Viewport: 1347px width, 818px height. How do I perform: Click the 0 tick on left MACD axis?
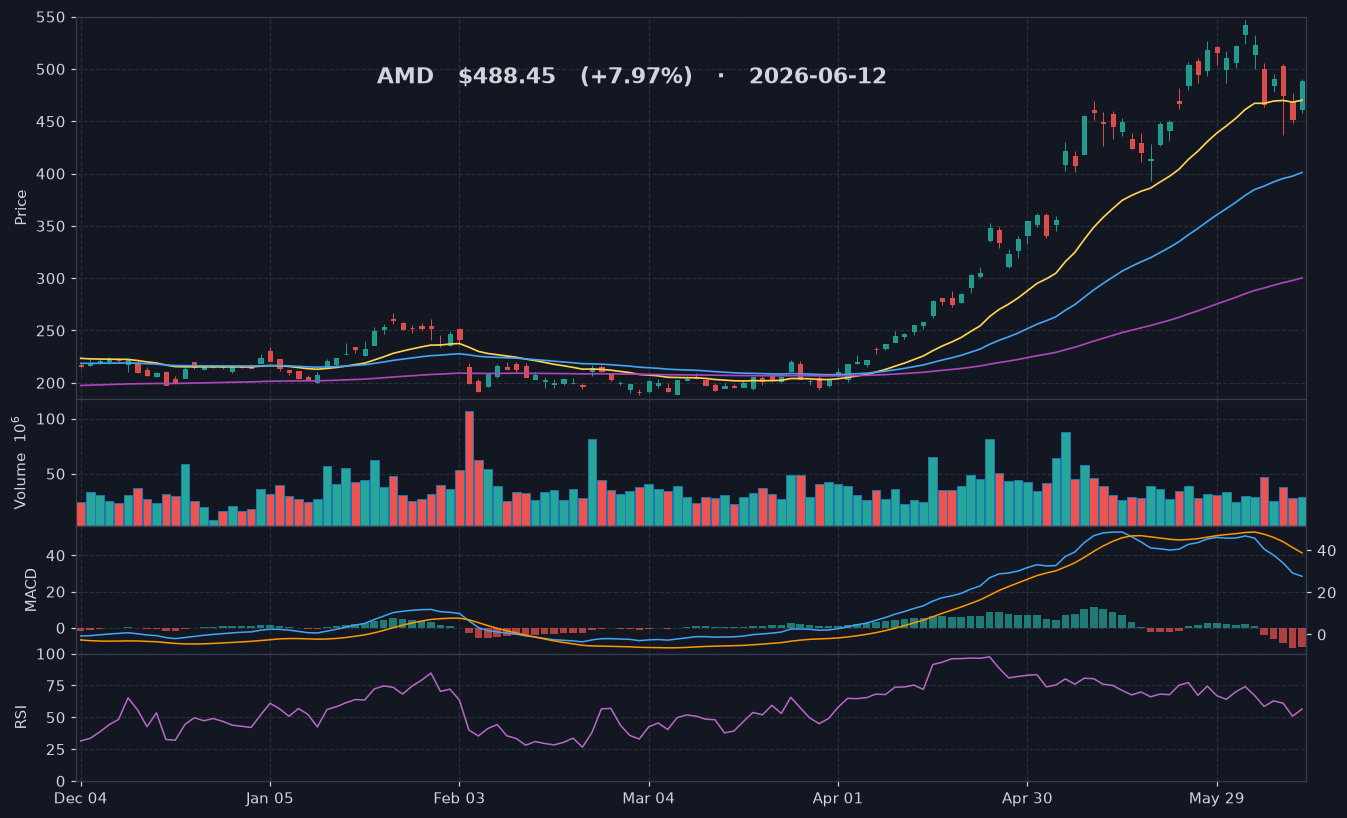point(61,629)
